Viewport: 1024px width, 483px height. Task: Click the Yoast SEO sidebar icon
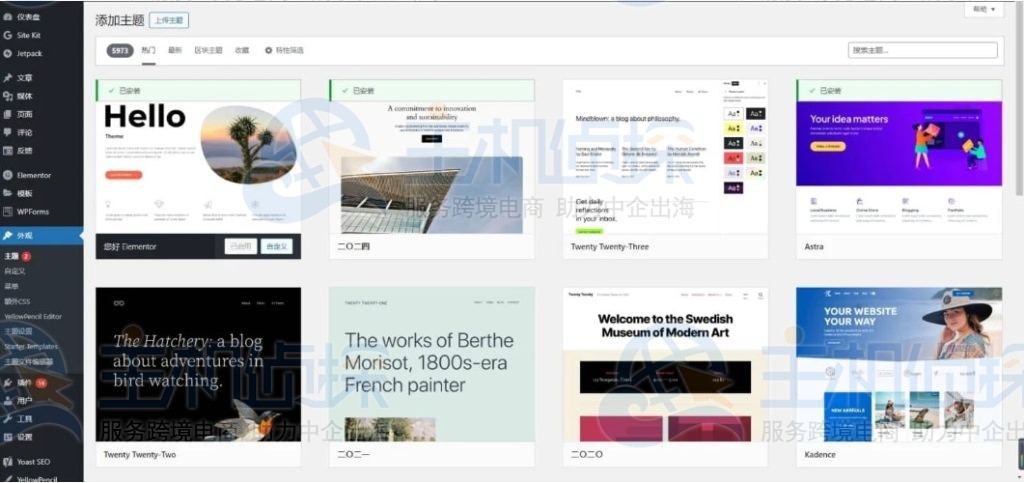tap(8, 462)
